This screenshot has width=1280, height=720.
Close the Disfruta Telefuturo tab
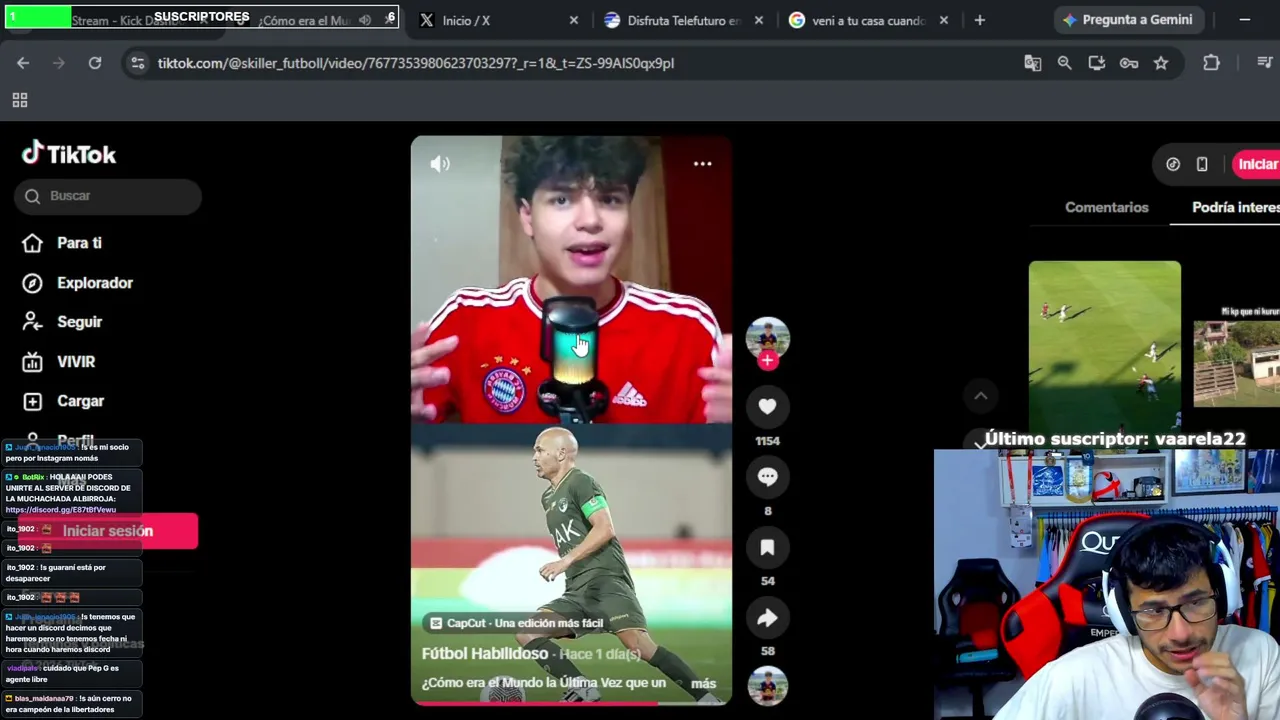tap(759, 20)
